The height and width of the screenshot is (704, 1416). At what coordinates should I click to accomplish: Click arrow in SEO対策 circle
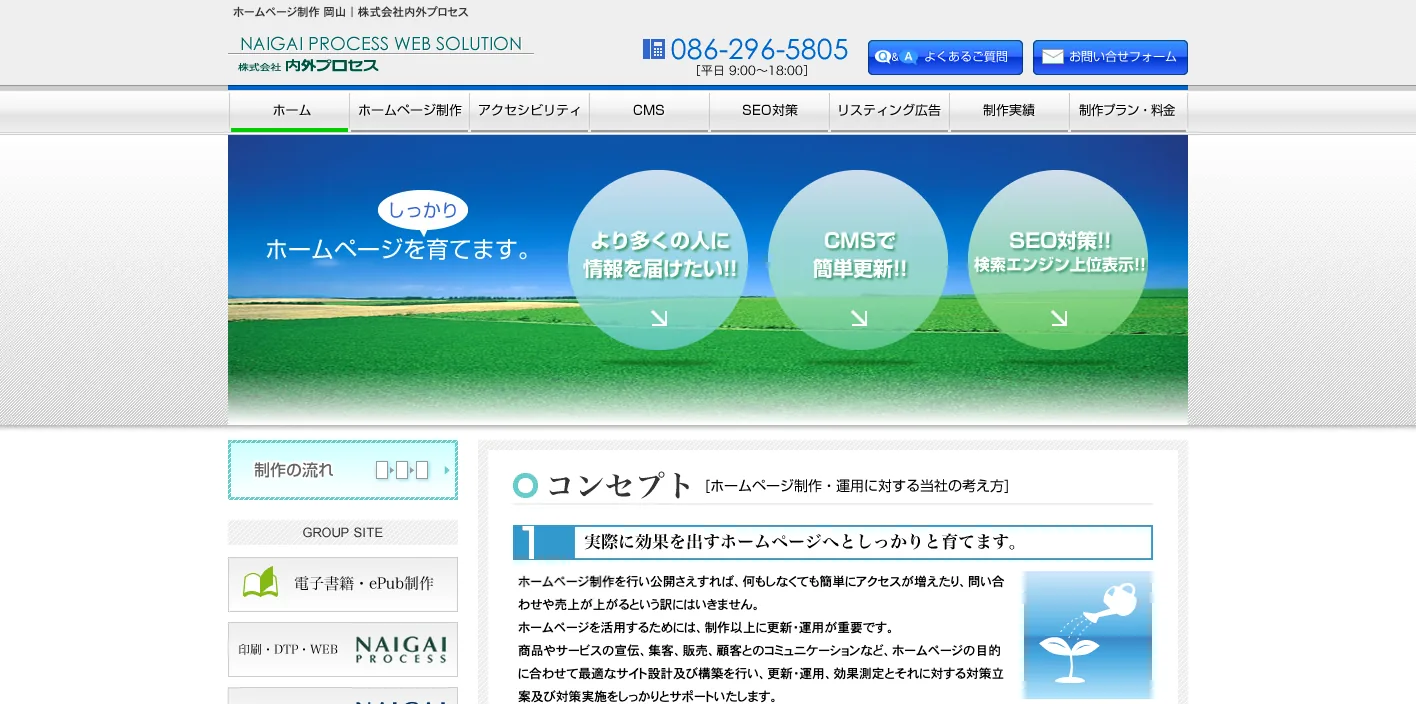1059,318
